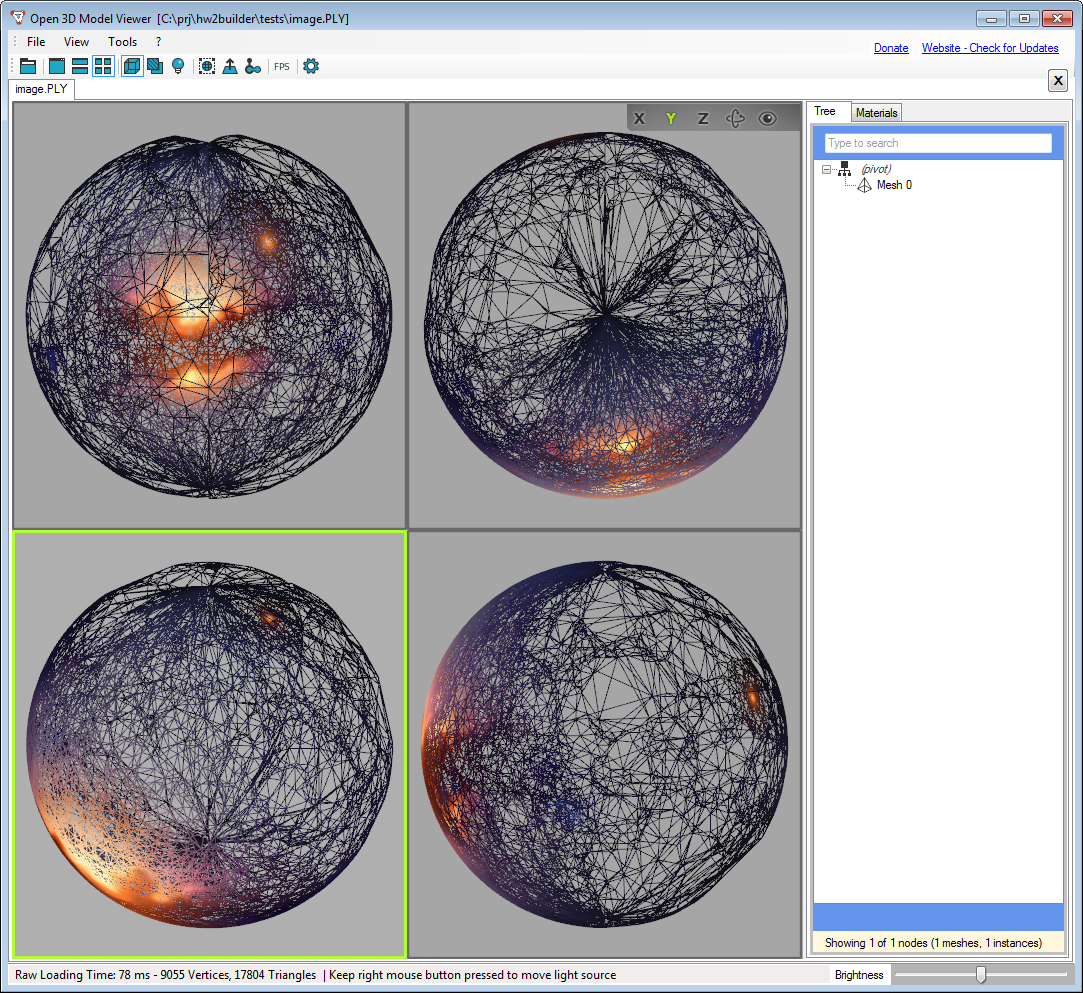Click the skeleton joints icon
Viewport: 1083px width, 993px height.
(x=253, y=66)
